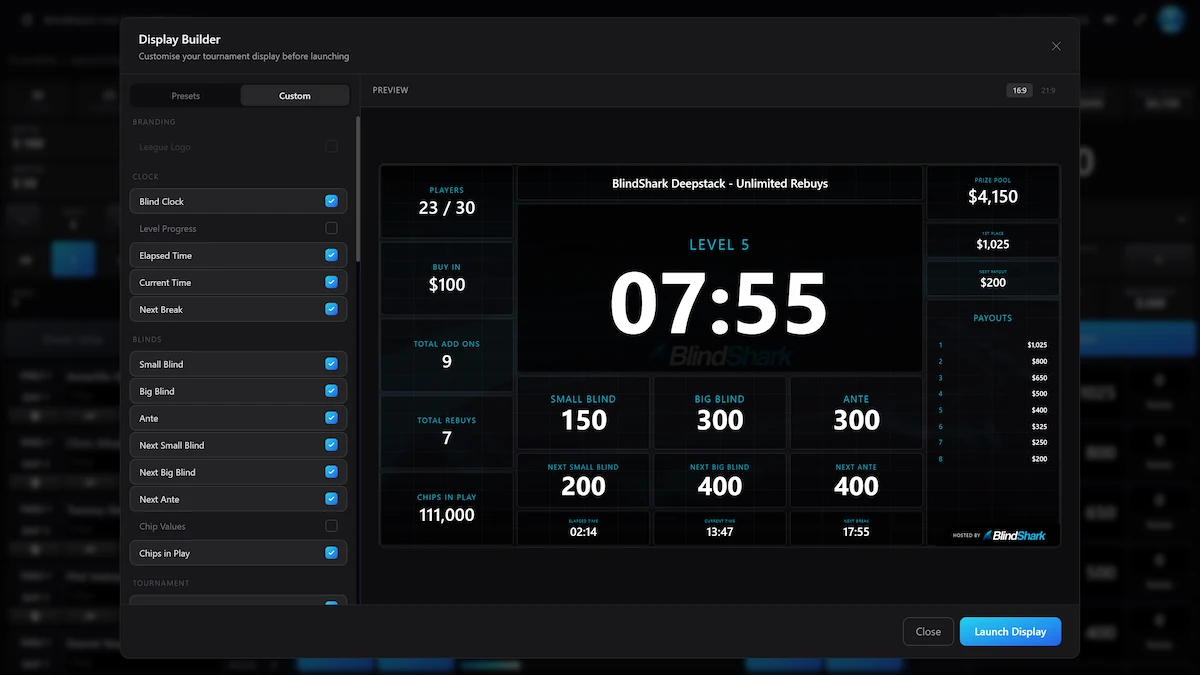Enable the League Logo checkbox
1200x675 pixels.
[331, 147]
